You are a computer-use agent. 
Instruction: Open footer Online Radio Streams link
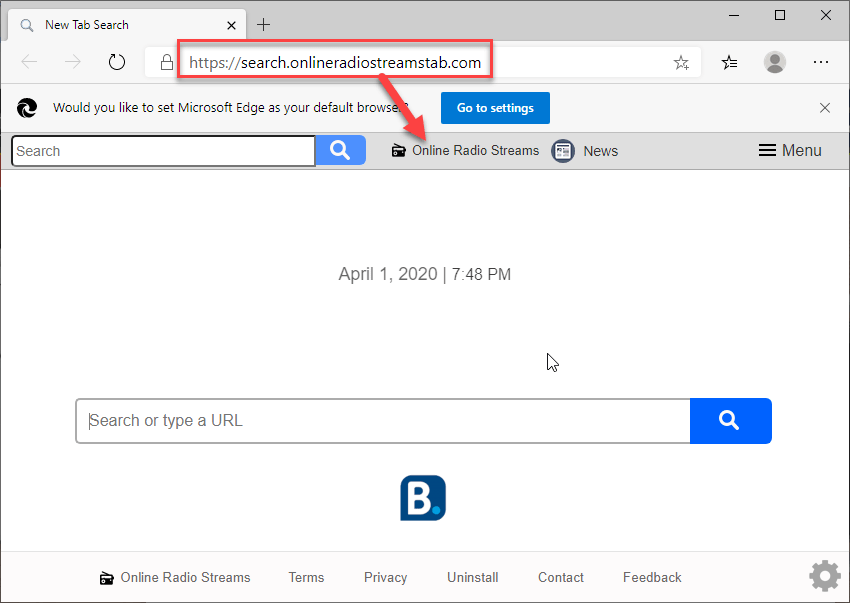coord(175,578)
